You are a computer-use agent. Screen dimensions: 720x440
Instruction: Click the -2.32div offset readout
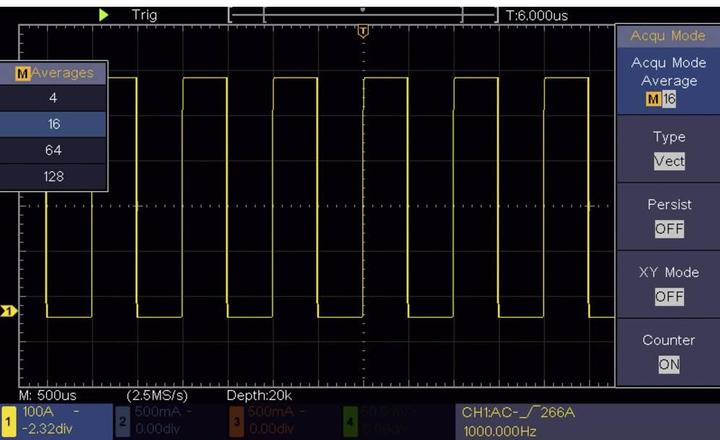(x=47, y=429)
